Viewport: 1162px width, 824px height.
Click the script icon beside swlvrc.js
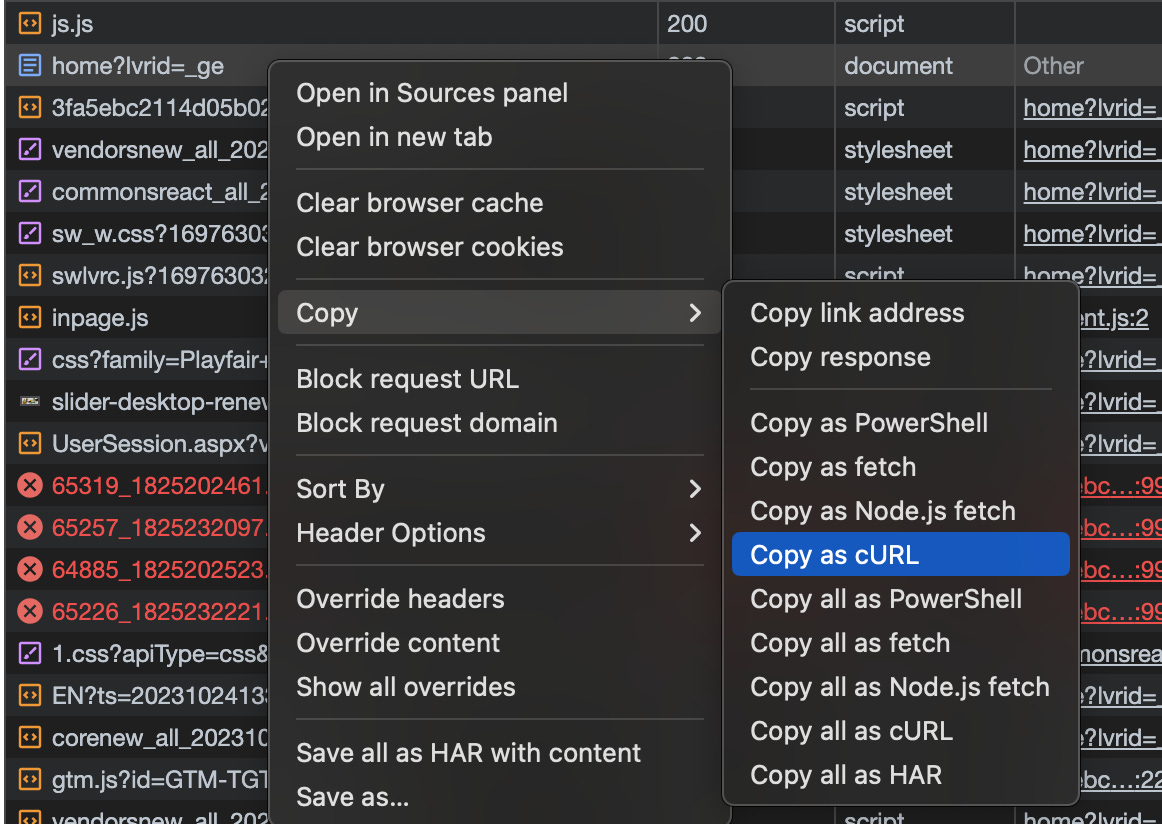coord(28,275)
